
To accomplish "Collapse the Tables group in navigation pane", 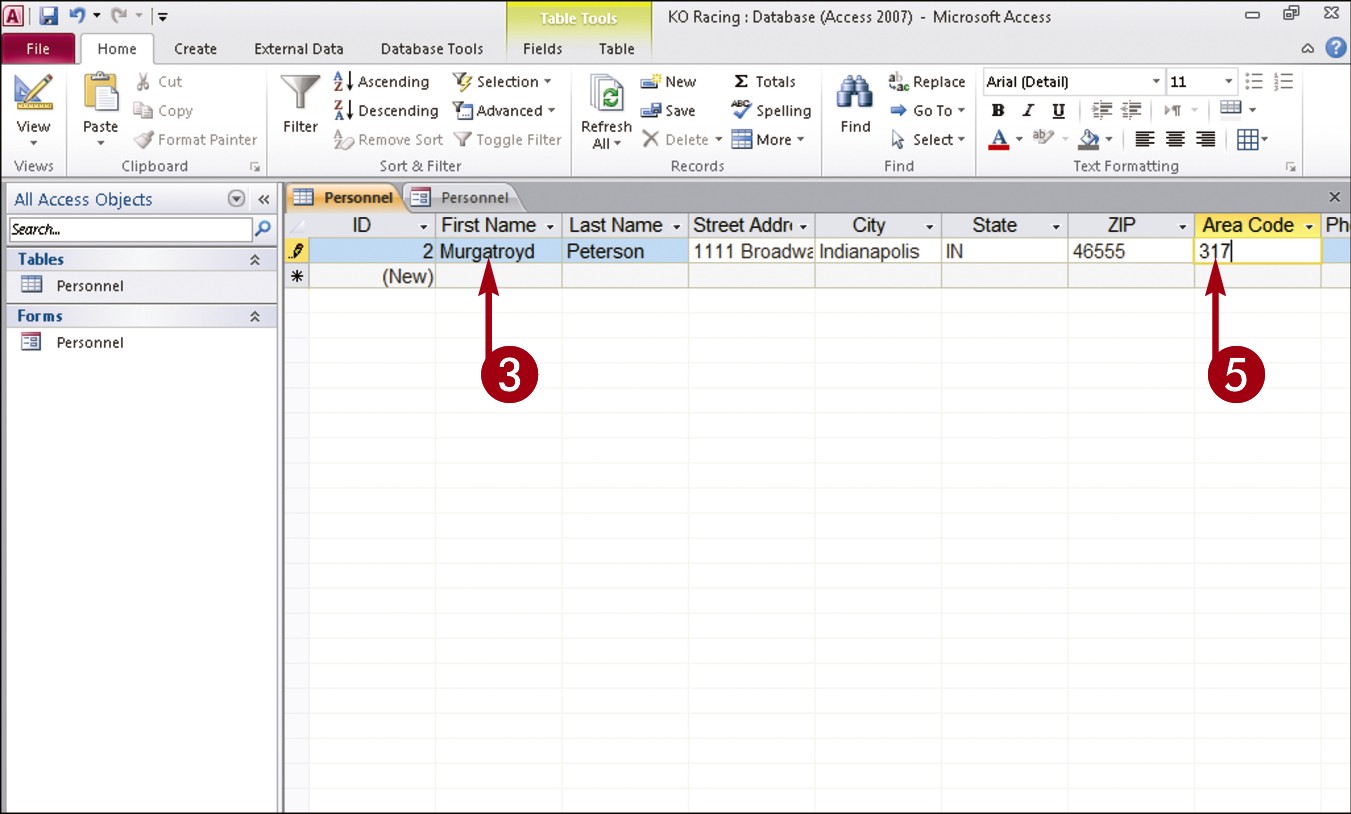I will [255, 259].
